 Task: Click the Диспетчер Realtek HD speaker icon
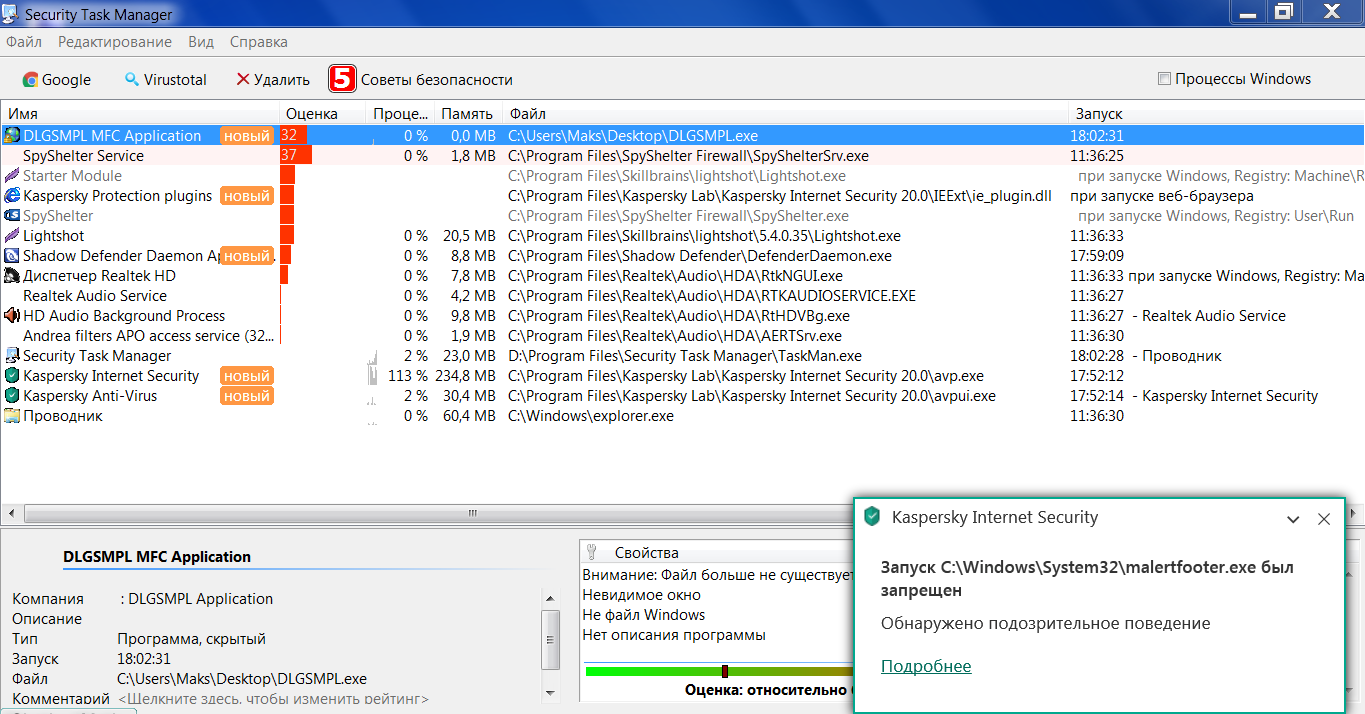click(x=12, y=276)
